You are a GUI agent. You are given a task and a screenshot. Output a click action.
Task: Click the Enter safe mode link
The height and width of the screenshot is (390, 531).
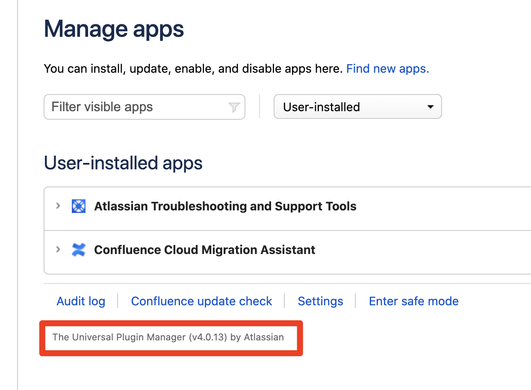(x=414, y=301)
